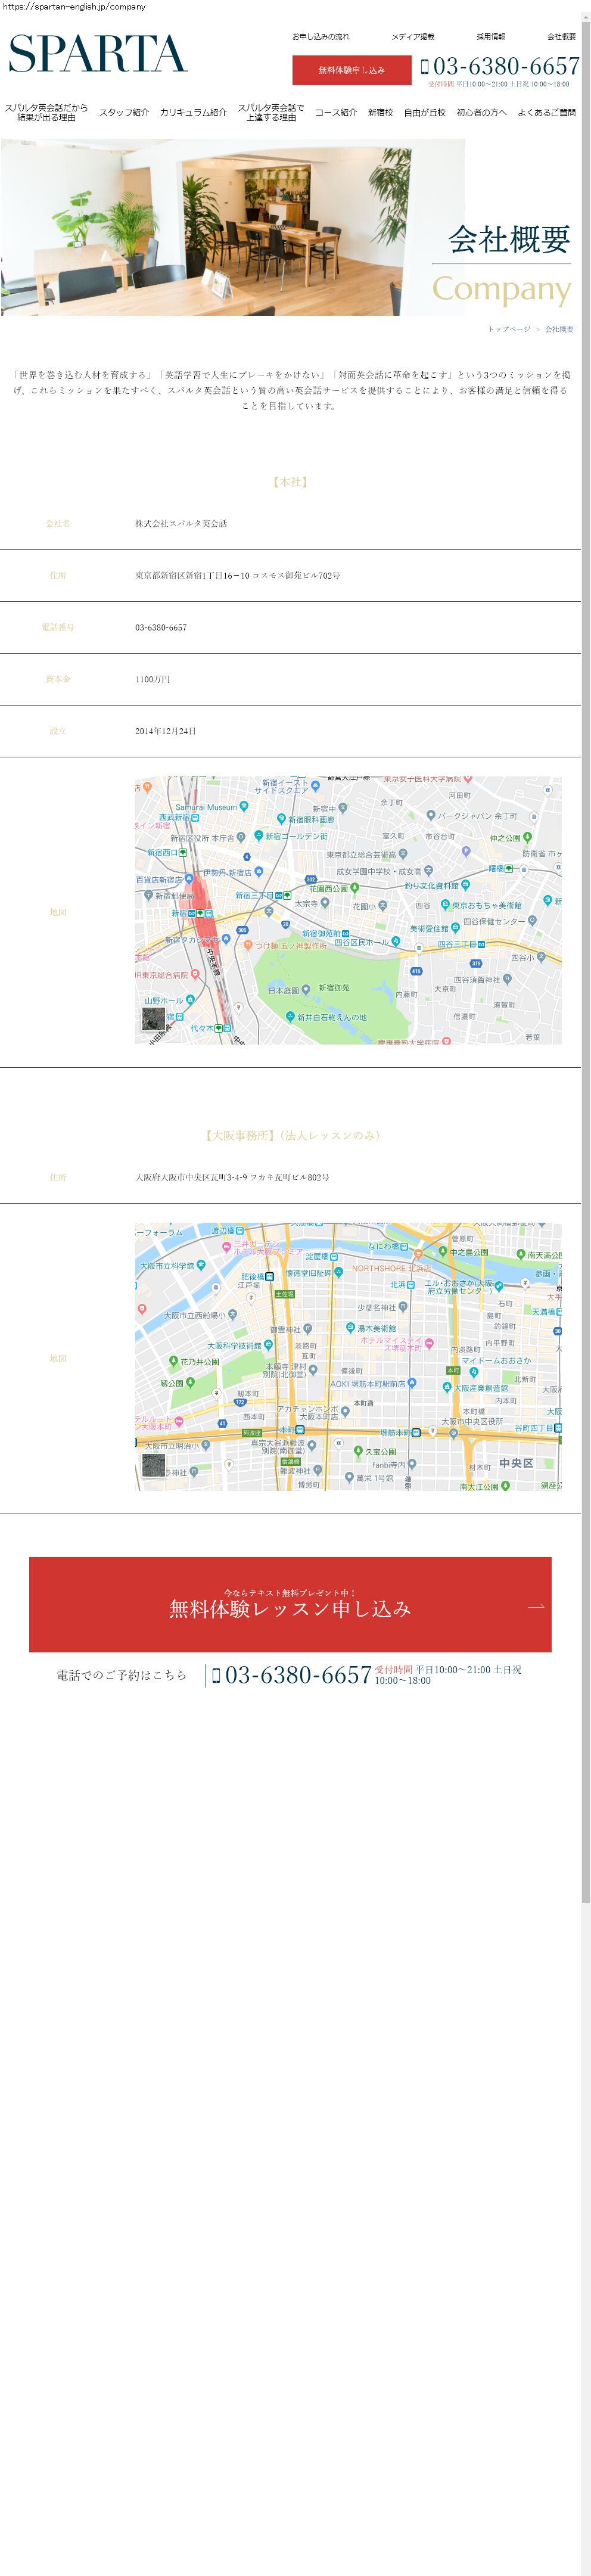Click the SPARTA logo
Viewport: 591px width, 2576px height.
[x=98, y=53]
